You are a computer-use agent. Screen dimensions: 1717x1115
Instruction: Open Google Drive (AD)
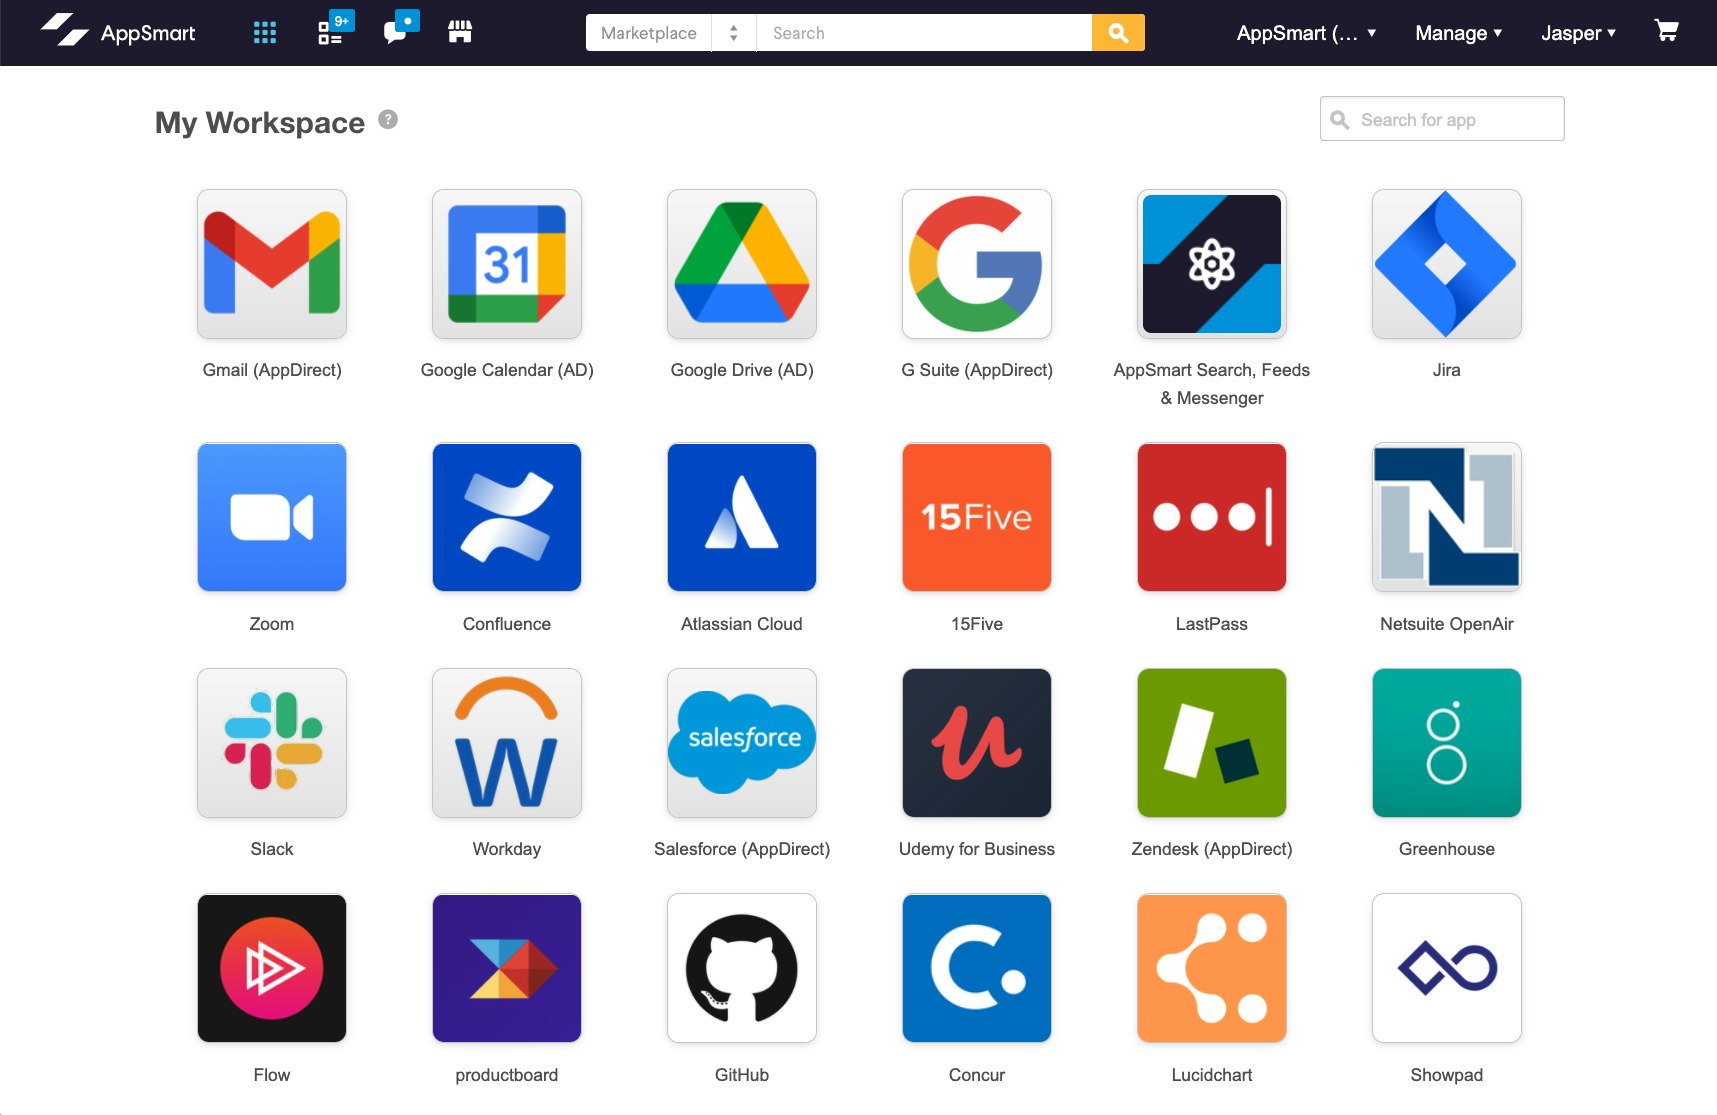742,264
